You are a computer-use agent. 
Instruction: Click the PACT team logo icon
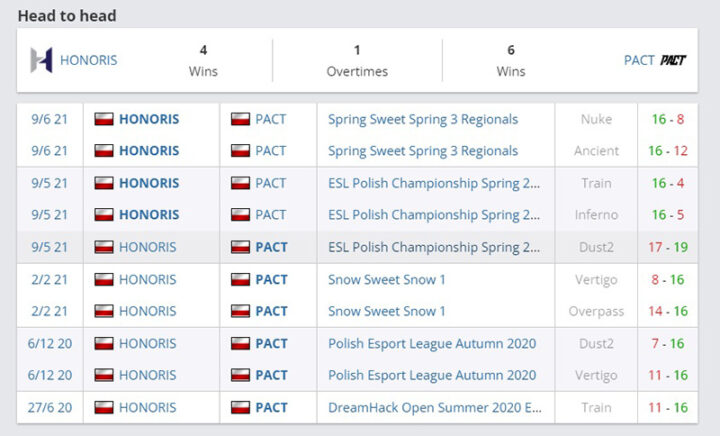point(673,60)
